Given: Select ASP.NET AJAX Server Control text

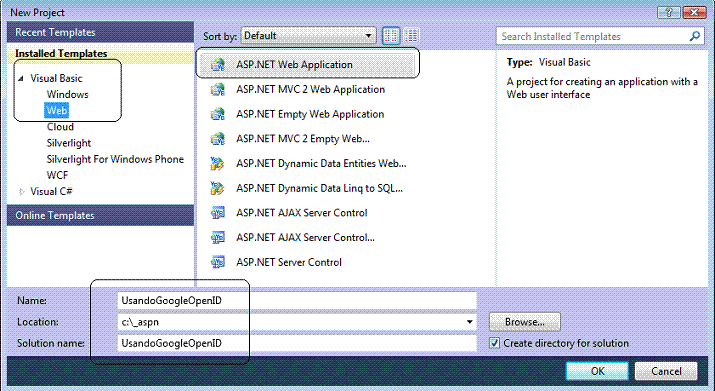Looking at the screenshot, I should (x=301, y=213).
